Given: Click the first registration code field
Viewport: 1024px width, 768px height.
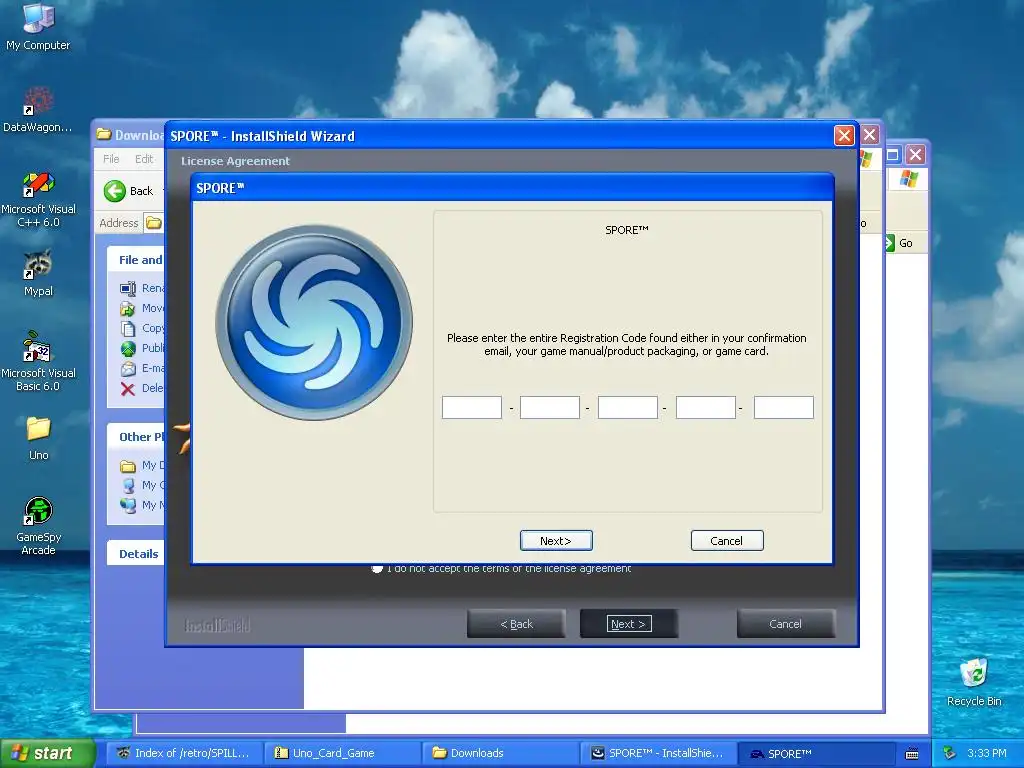Looking at the screenshot, I should click(x=472, y=408).
